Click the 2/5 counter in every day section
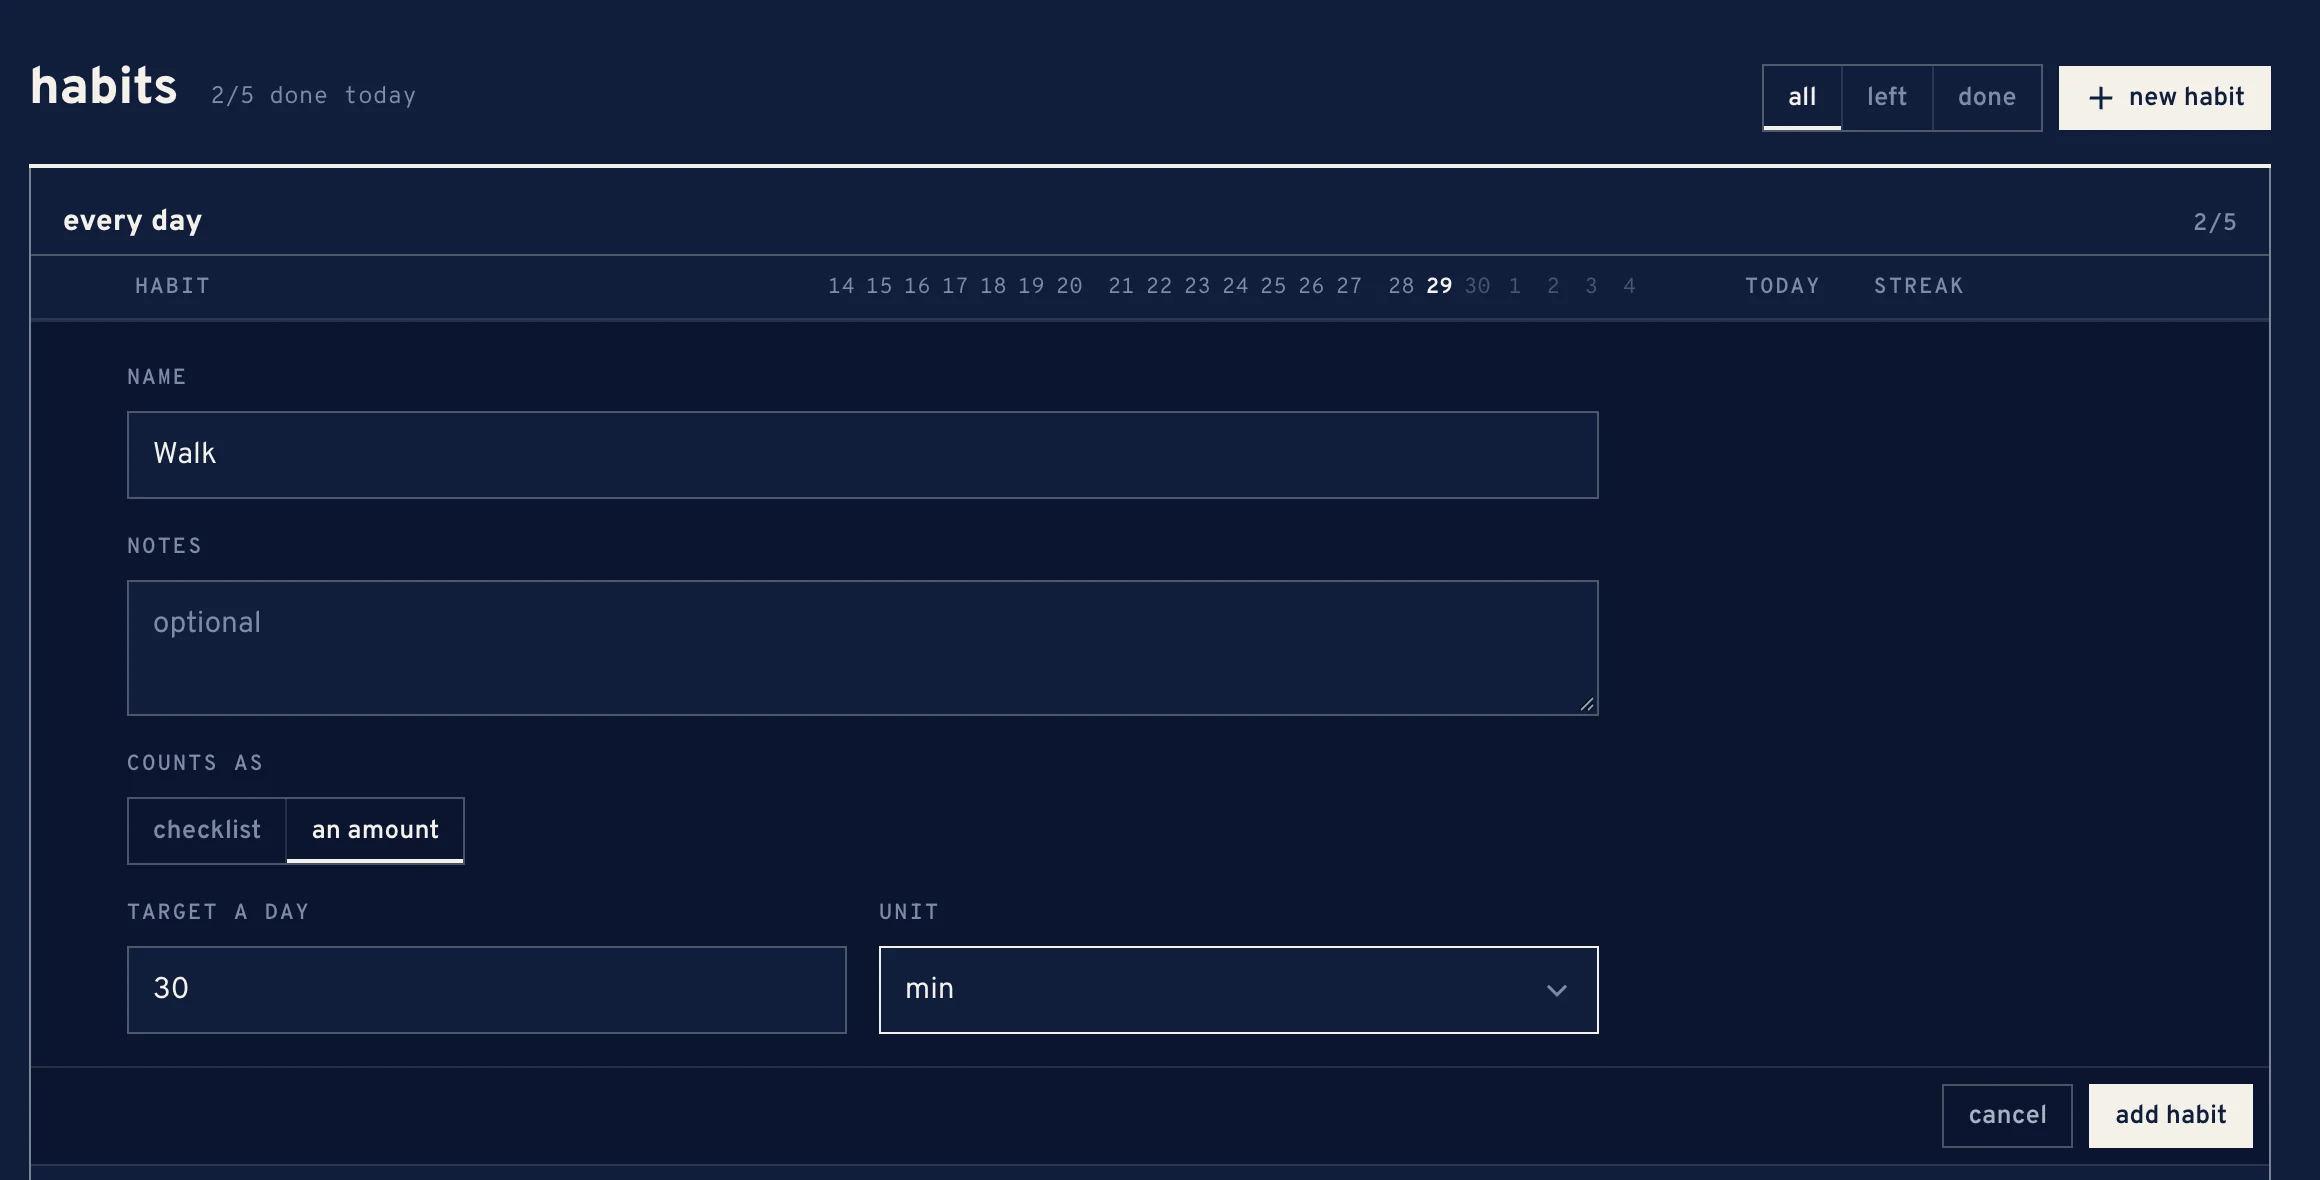Viewport: 2320px width, 1180px height. [2214, 222]
